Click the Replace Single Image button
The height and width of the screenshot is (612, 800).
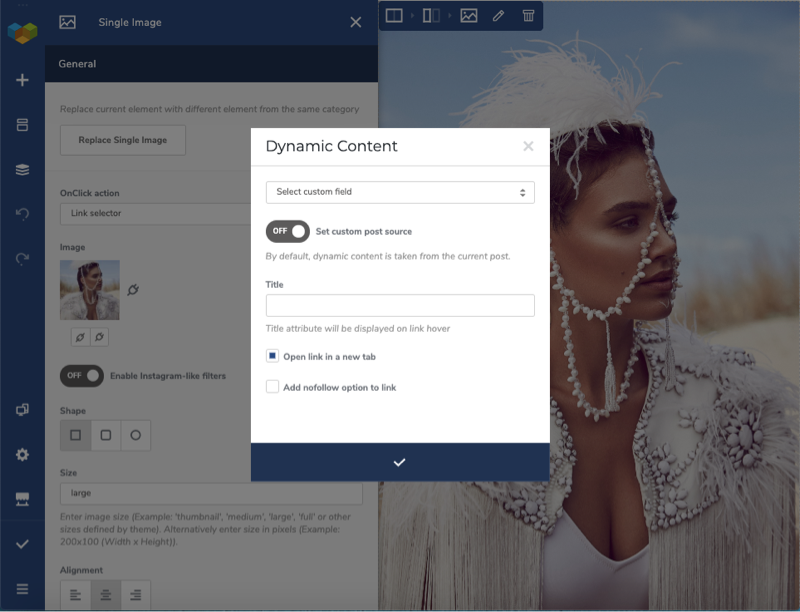[123, 140]
